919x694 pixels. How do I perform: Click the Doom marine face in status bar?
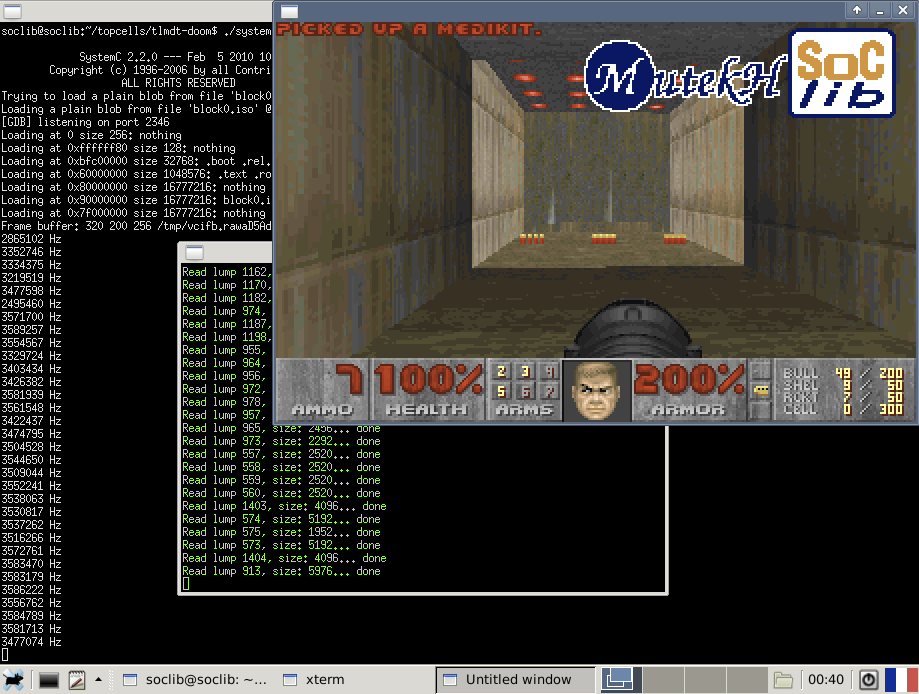pos(597,390)
